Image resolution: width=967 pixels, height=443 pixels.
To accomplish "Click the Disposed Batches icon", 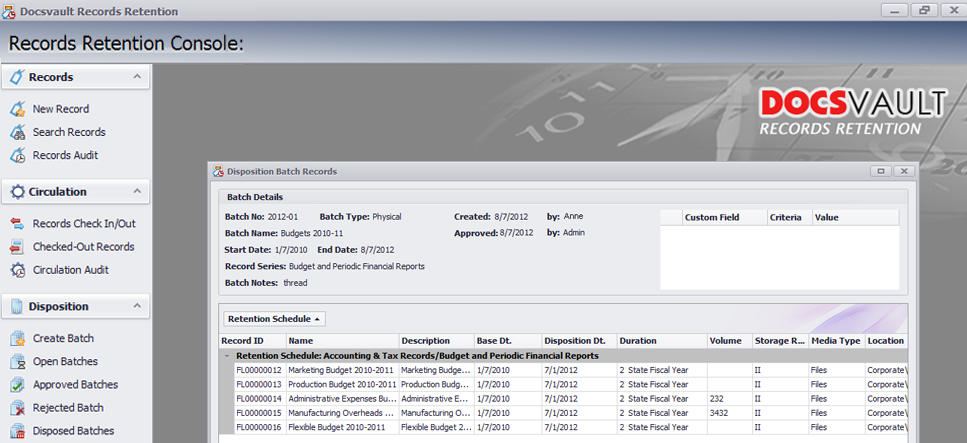I will click(18, 431).
